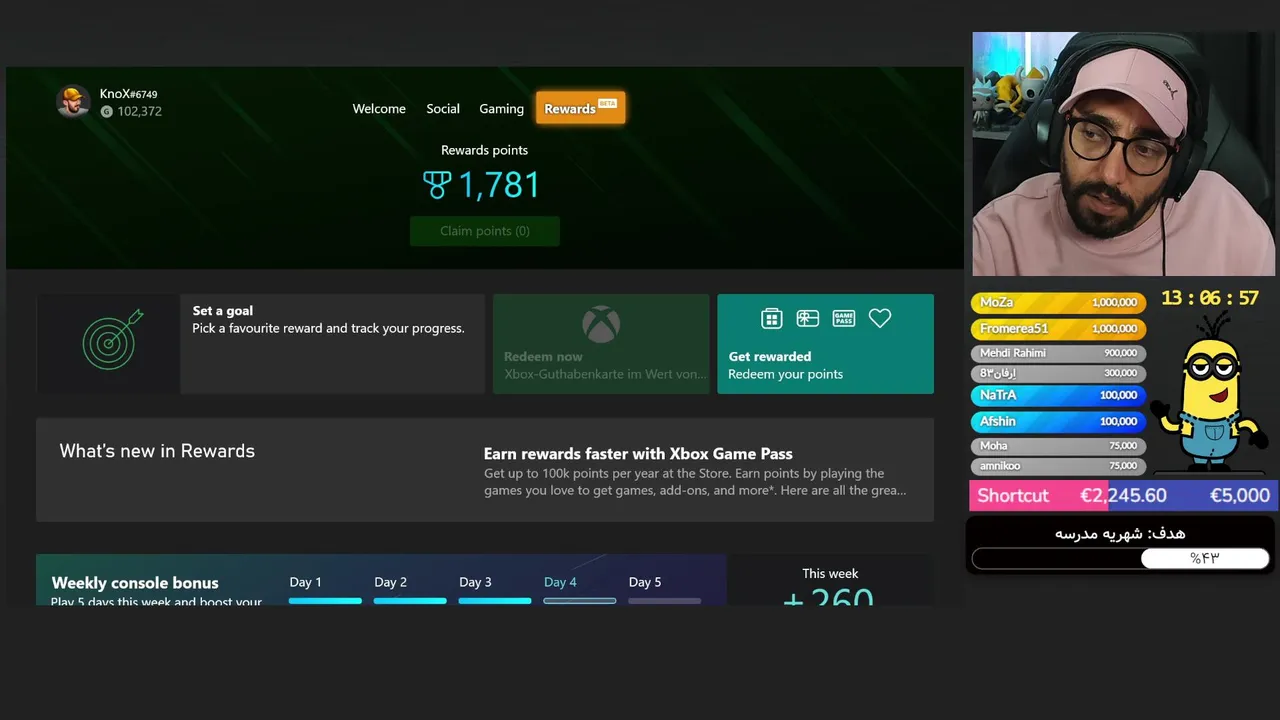Click the Mehdi Rahimi donor row
Screen dimensions: 1280x720
(x=1058, y=353)
